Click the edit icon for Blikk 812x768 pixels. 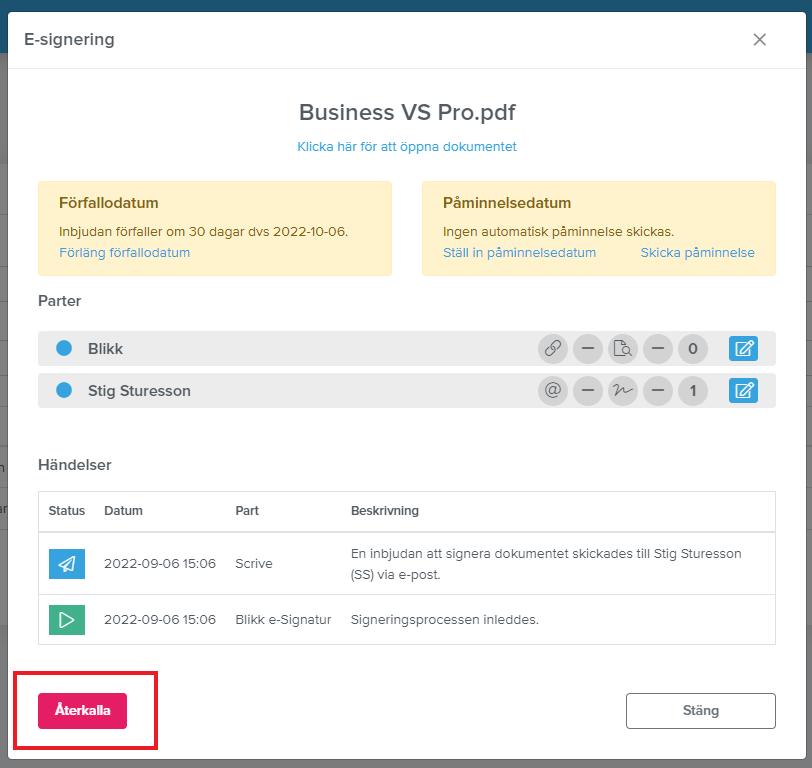pos(743,349)
